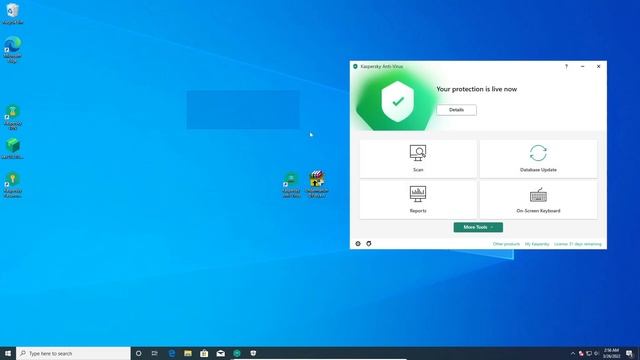The width and height of the screenshot is (640, 360).
Task: Open Cortana from the taskbar
Action: coord(138,353)
